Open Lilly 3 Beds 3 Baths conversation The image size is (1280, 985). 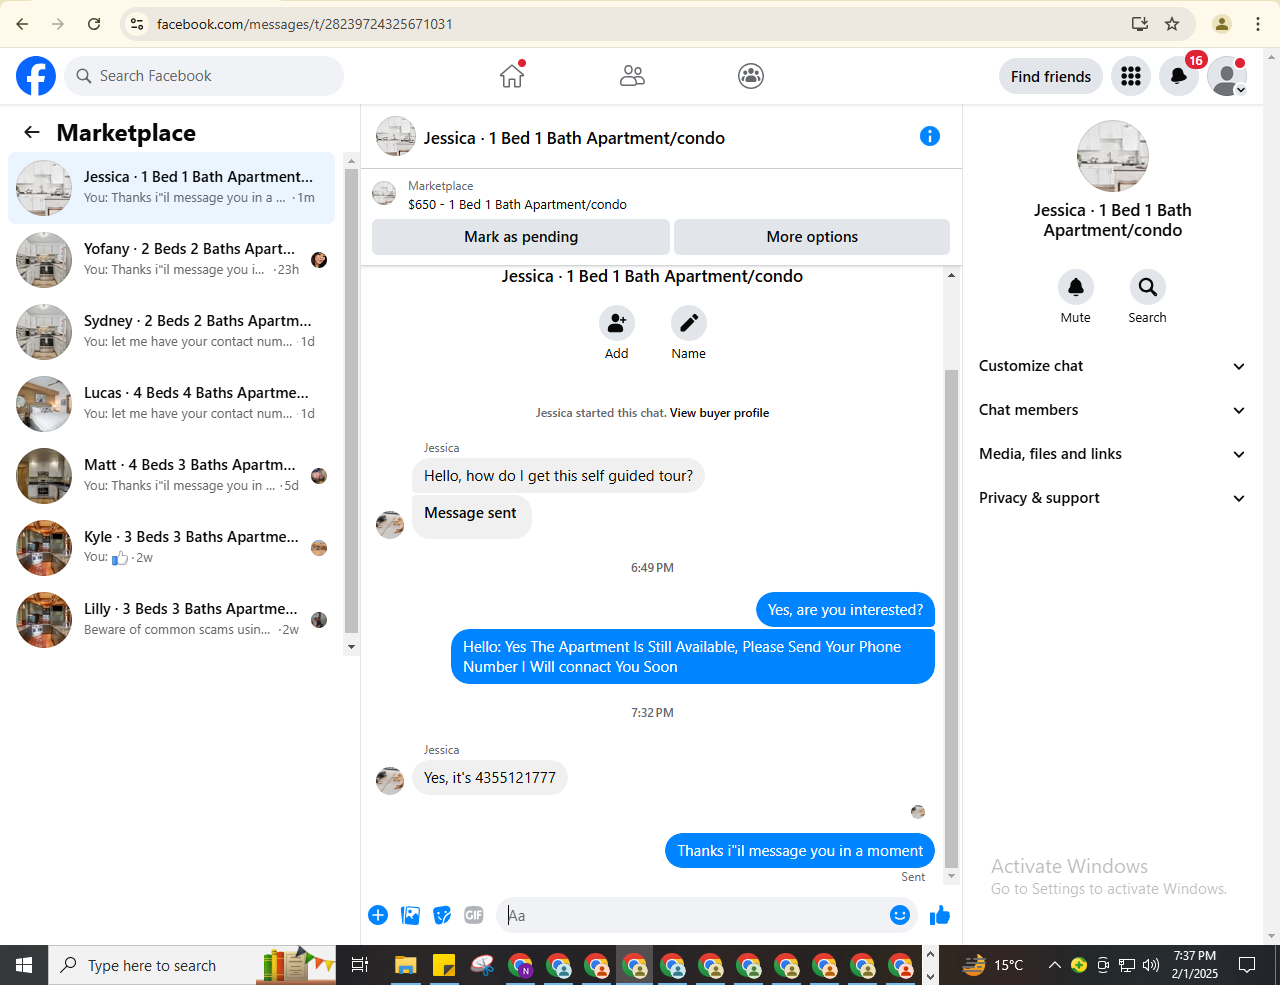tap(171, 620)
